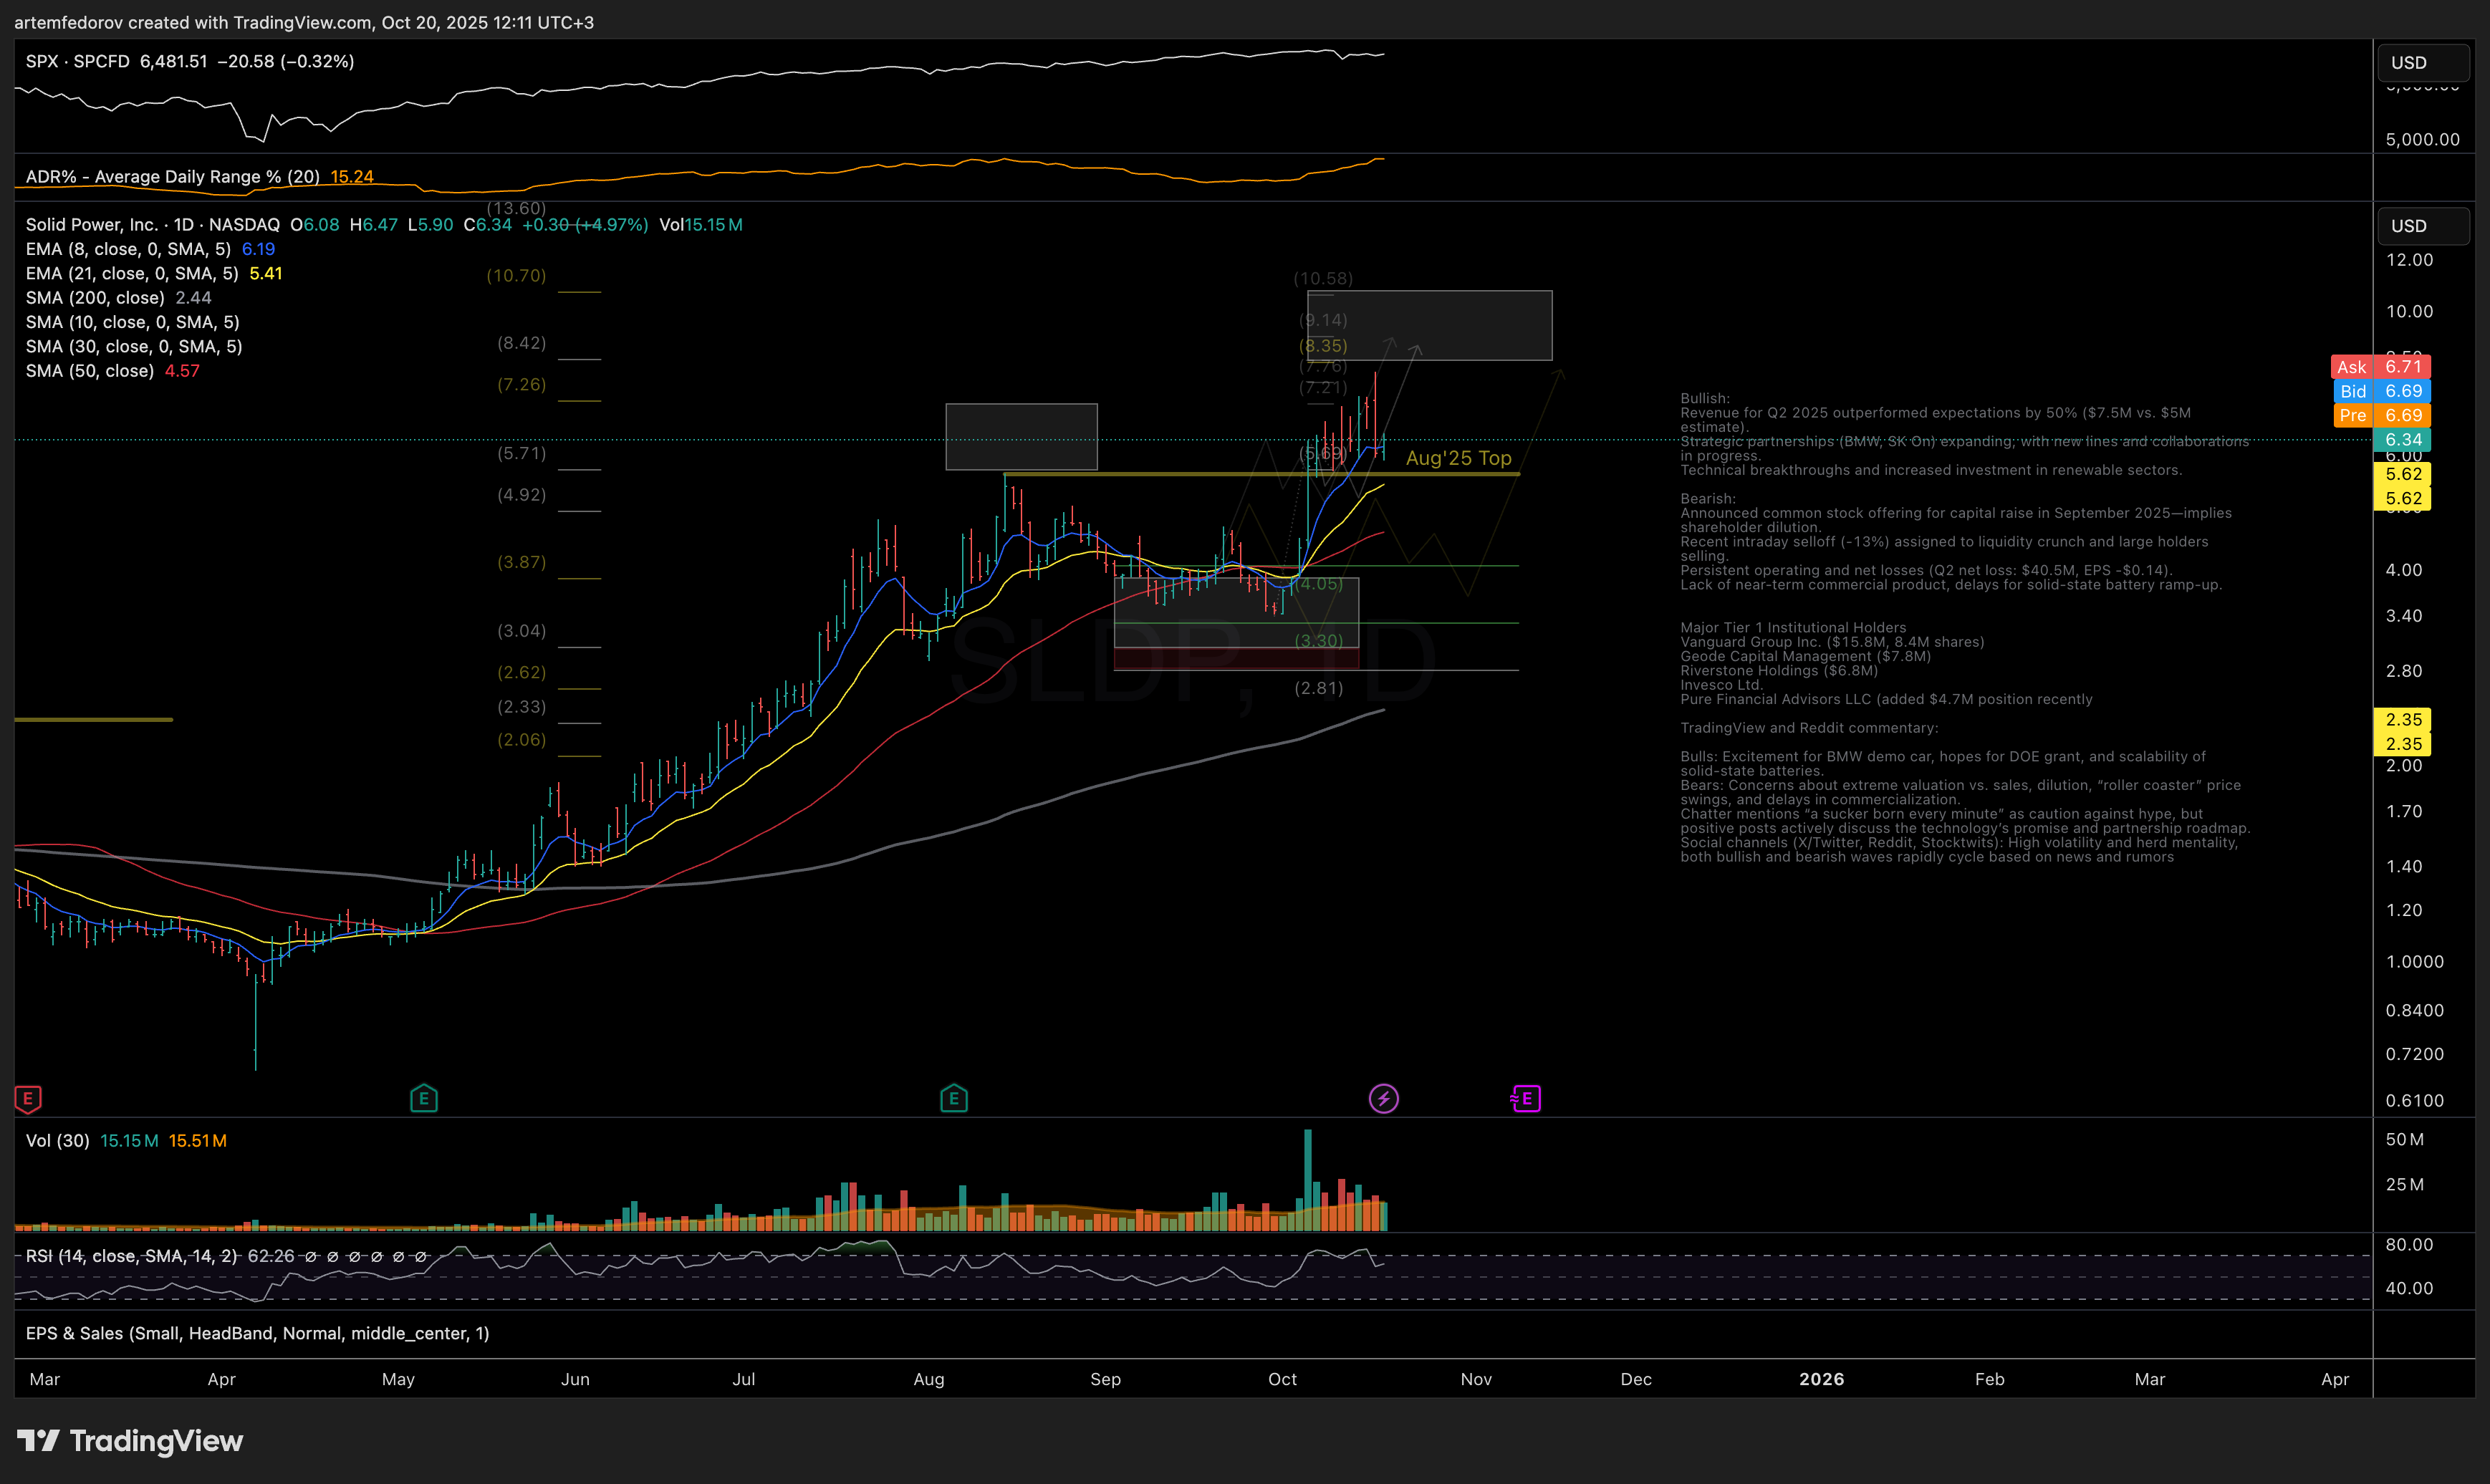Click the 5,000.00 SPX scale value
This screenshot has height=1484, width=2490.
[2423, 140]
